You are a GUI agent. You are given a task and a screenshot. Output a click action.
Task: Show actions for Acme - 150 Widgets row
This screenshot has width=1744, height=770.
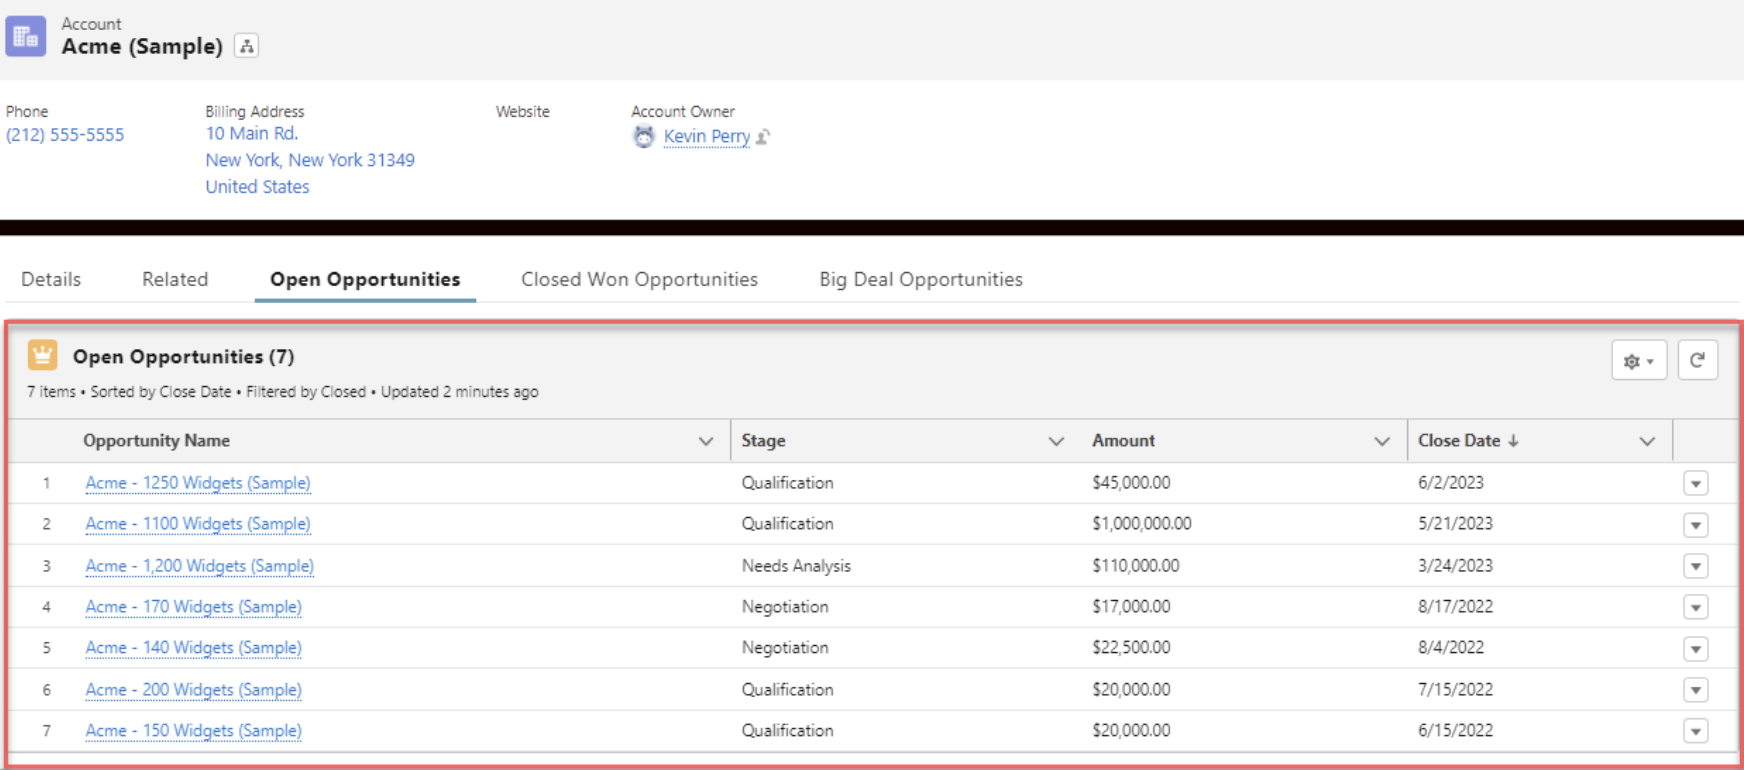point(1695,732)
